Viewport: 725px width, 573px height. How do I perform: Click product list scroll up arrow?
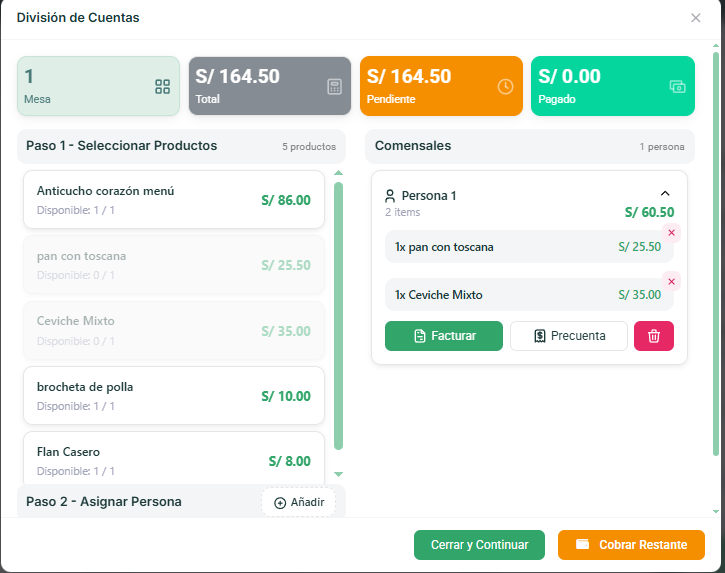338,173
